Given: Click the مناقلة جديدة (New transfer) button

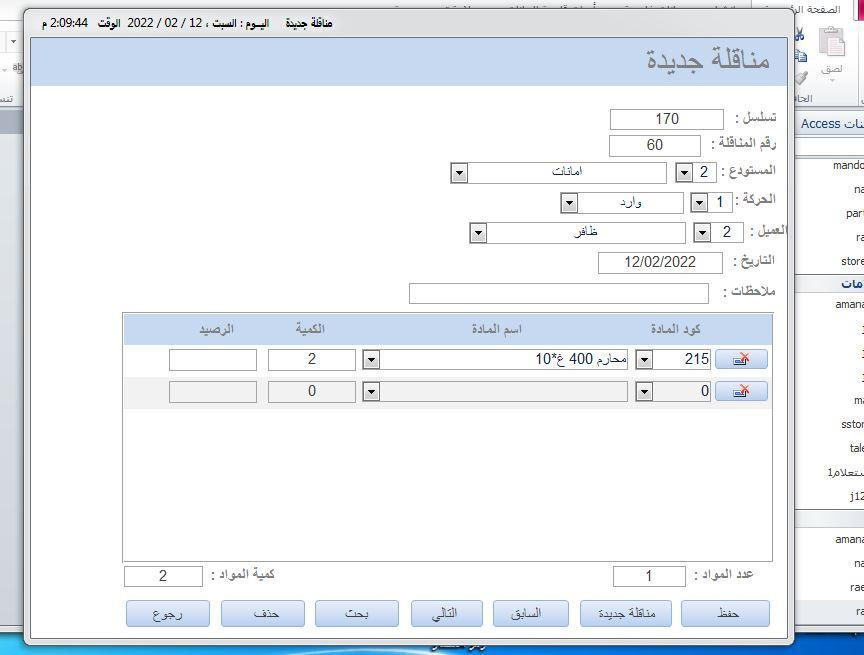Looking at the screenshot, I should tap(625, 613).
